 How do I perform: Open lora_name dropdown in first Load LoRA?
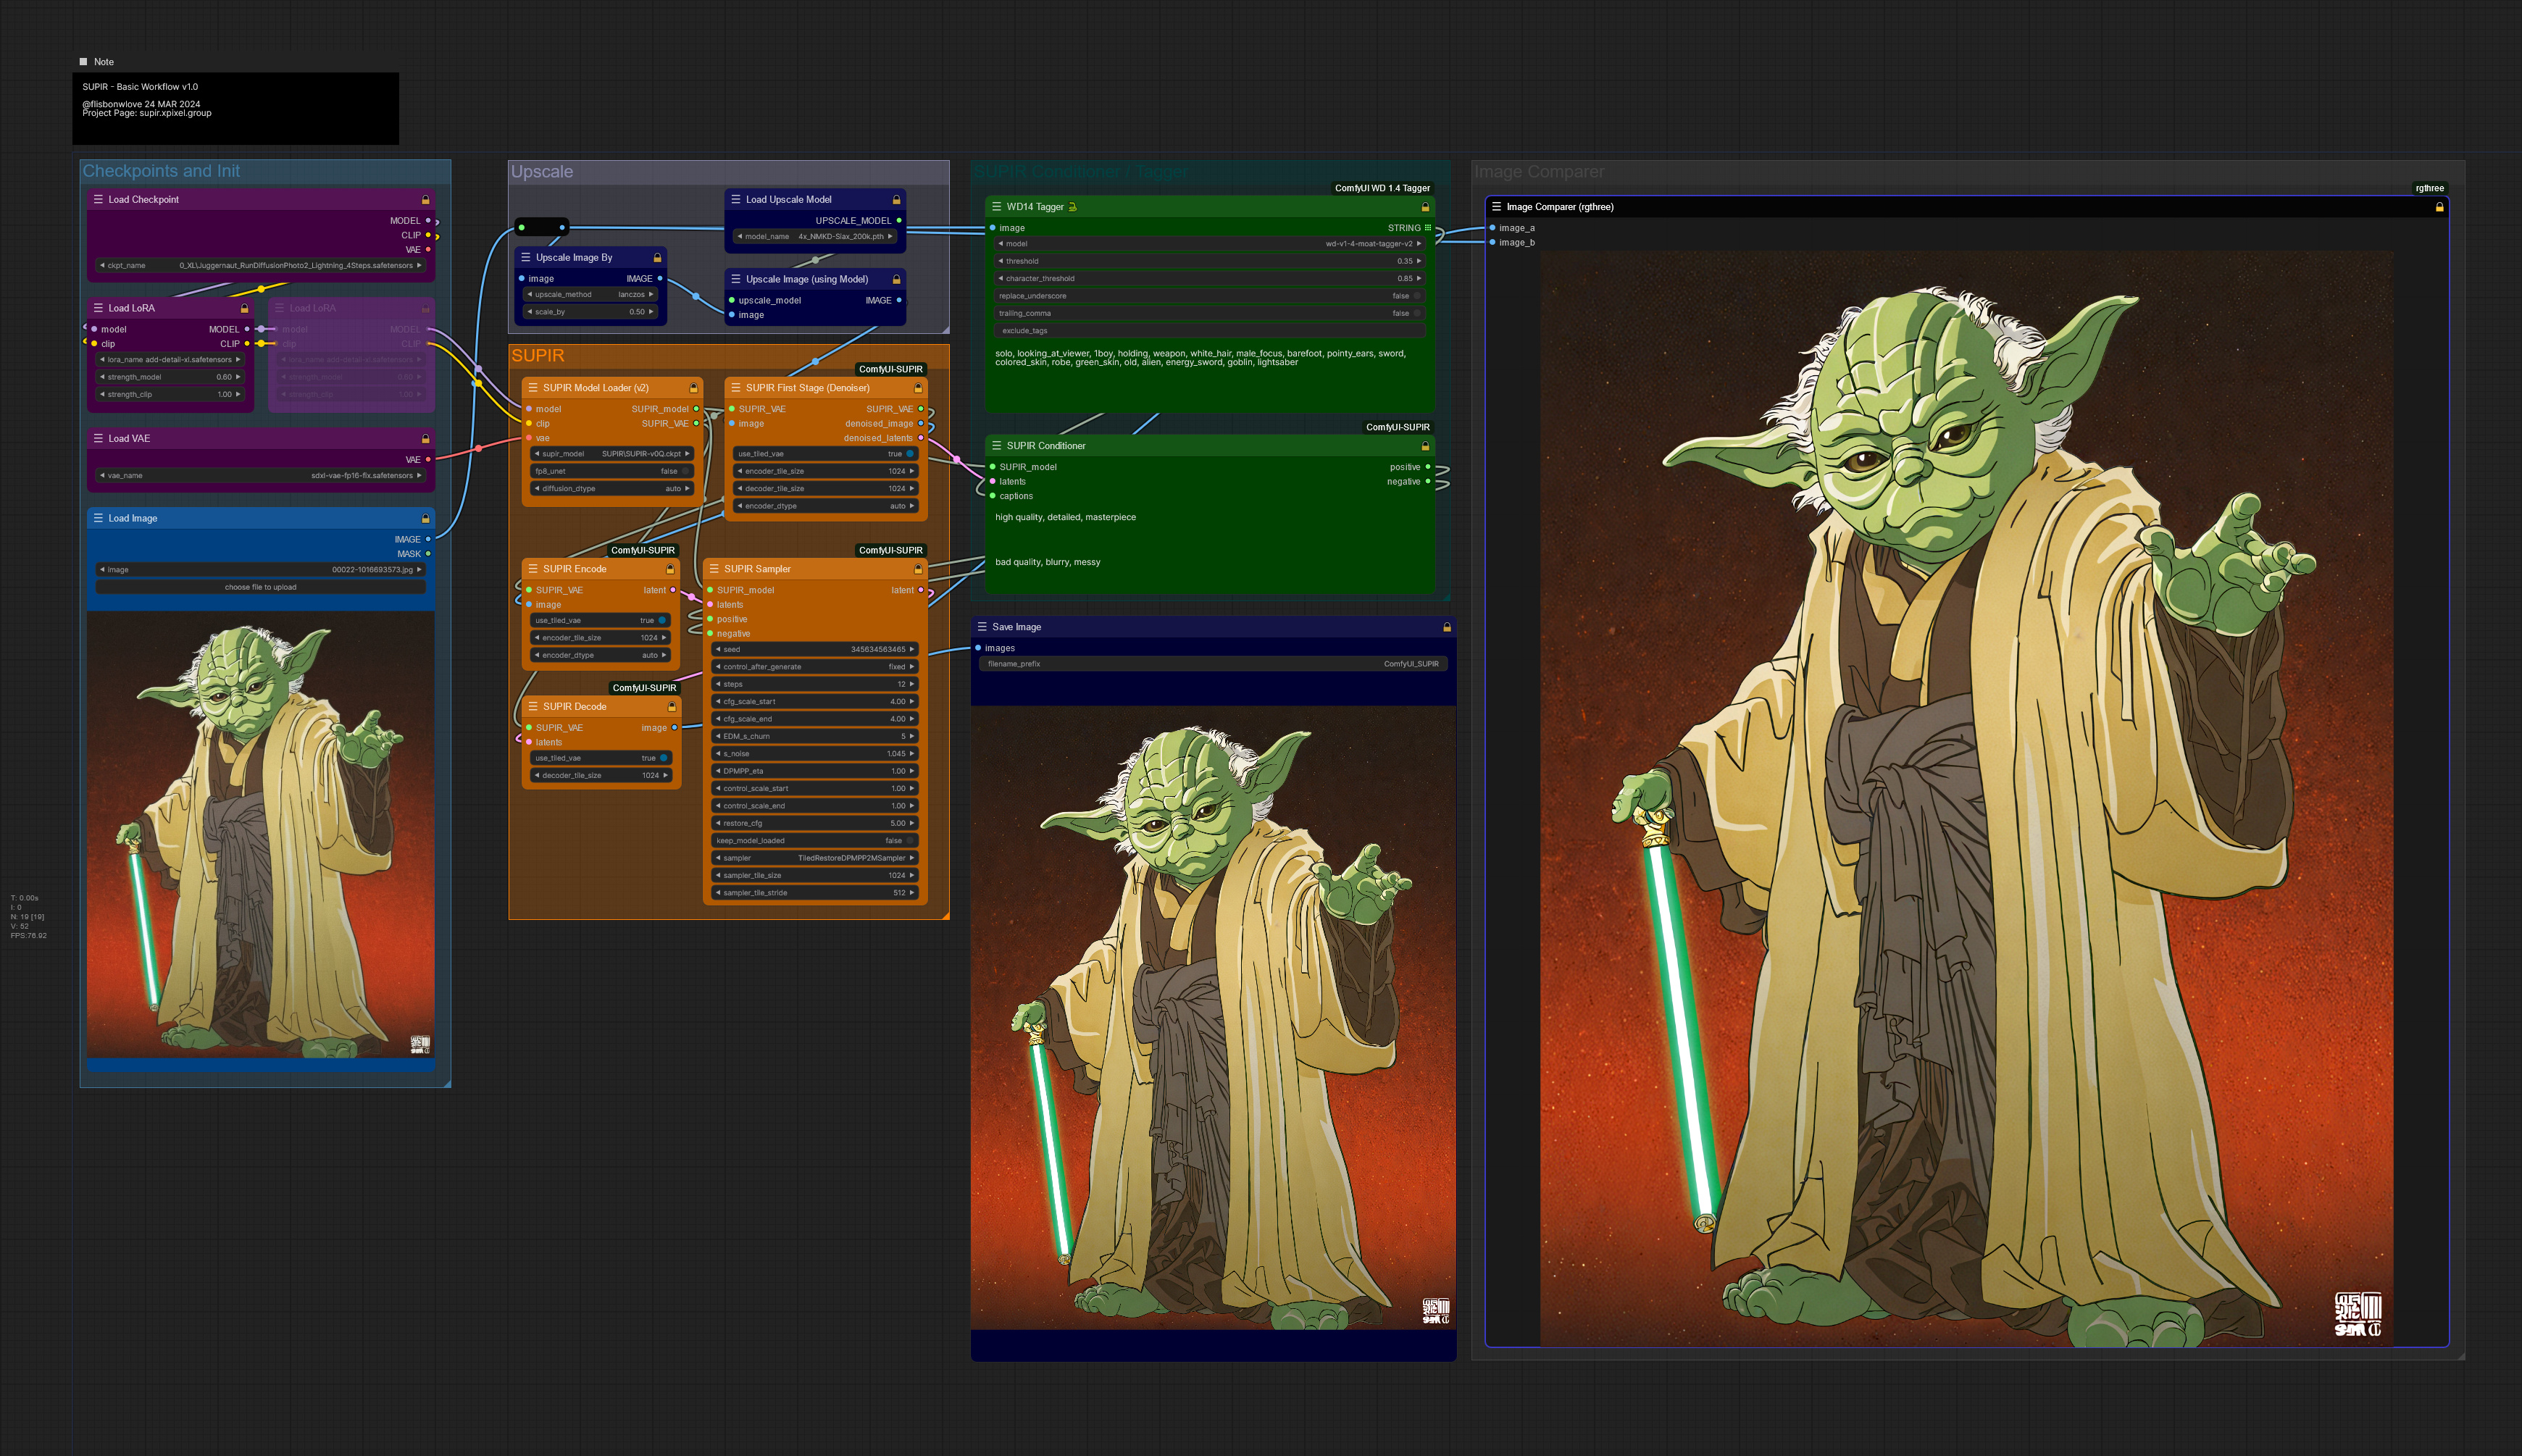pyautogui.click(x=170, y=360)
